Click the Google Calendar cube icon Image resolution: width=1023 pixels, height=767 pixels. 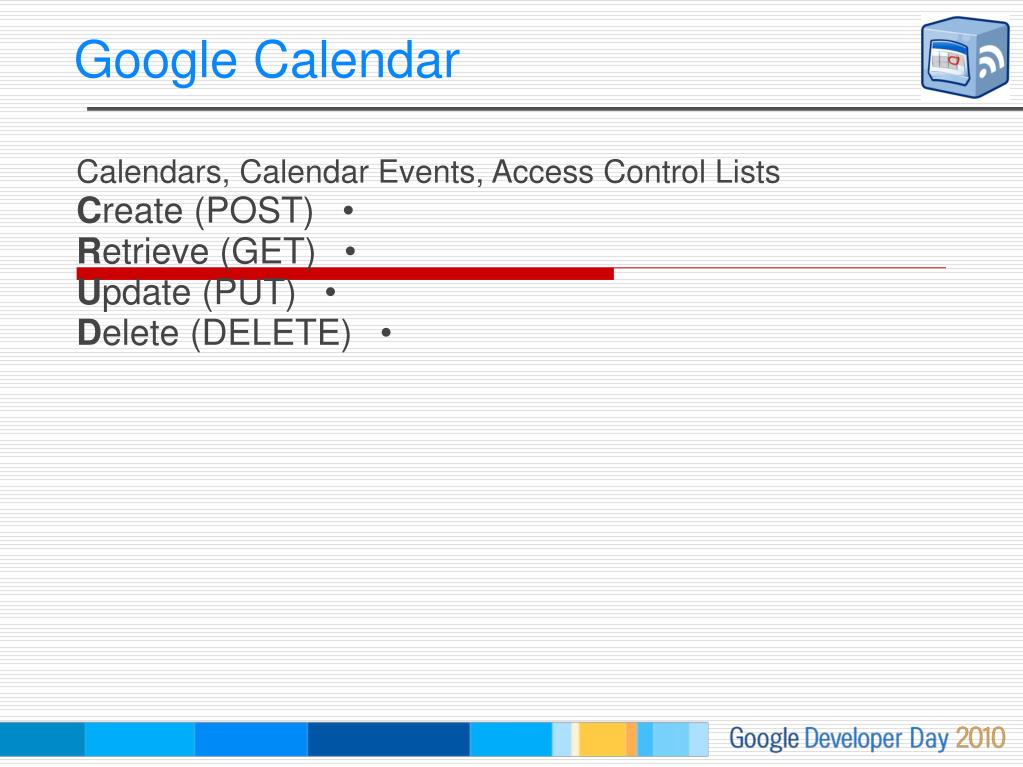tap(965, 57)
